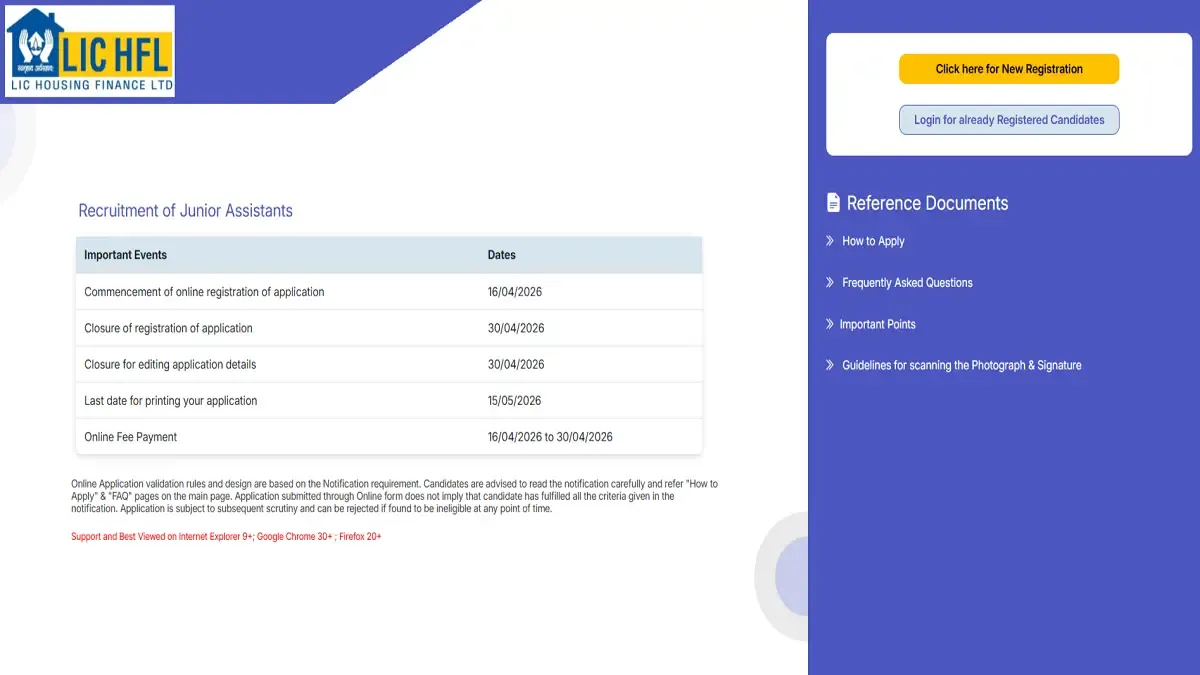Click the double-arrow icon before Frequently Asked Questions
Image resolution: width=1200 pixels, height=675 pixels.
coord(830,283)
